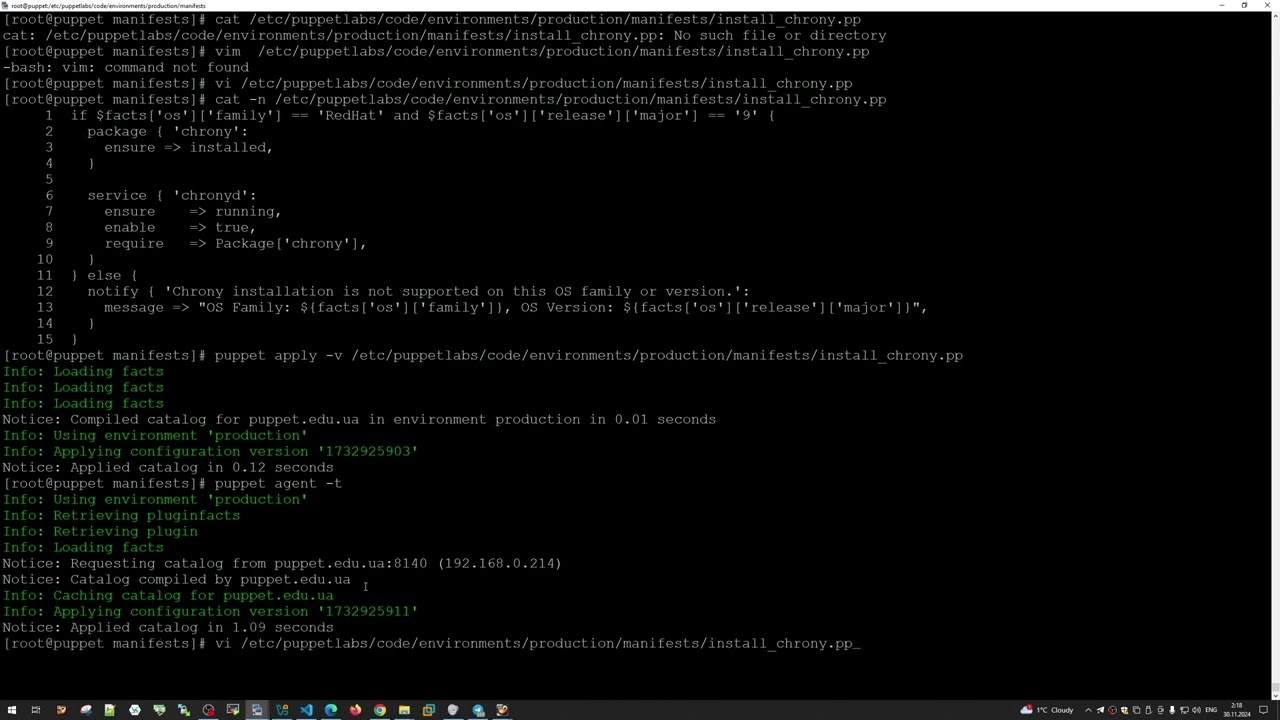Screen dimensions: 1280x720
Task: Click the Telegram tray icon
Action: [x=1100, y=710]
